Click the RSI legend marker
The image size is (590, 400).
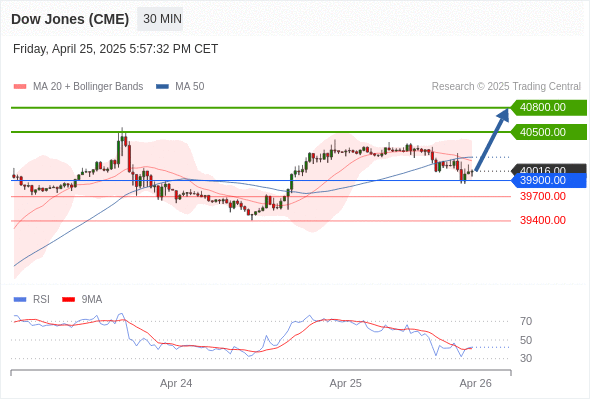tap(20, 300)
